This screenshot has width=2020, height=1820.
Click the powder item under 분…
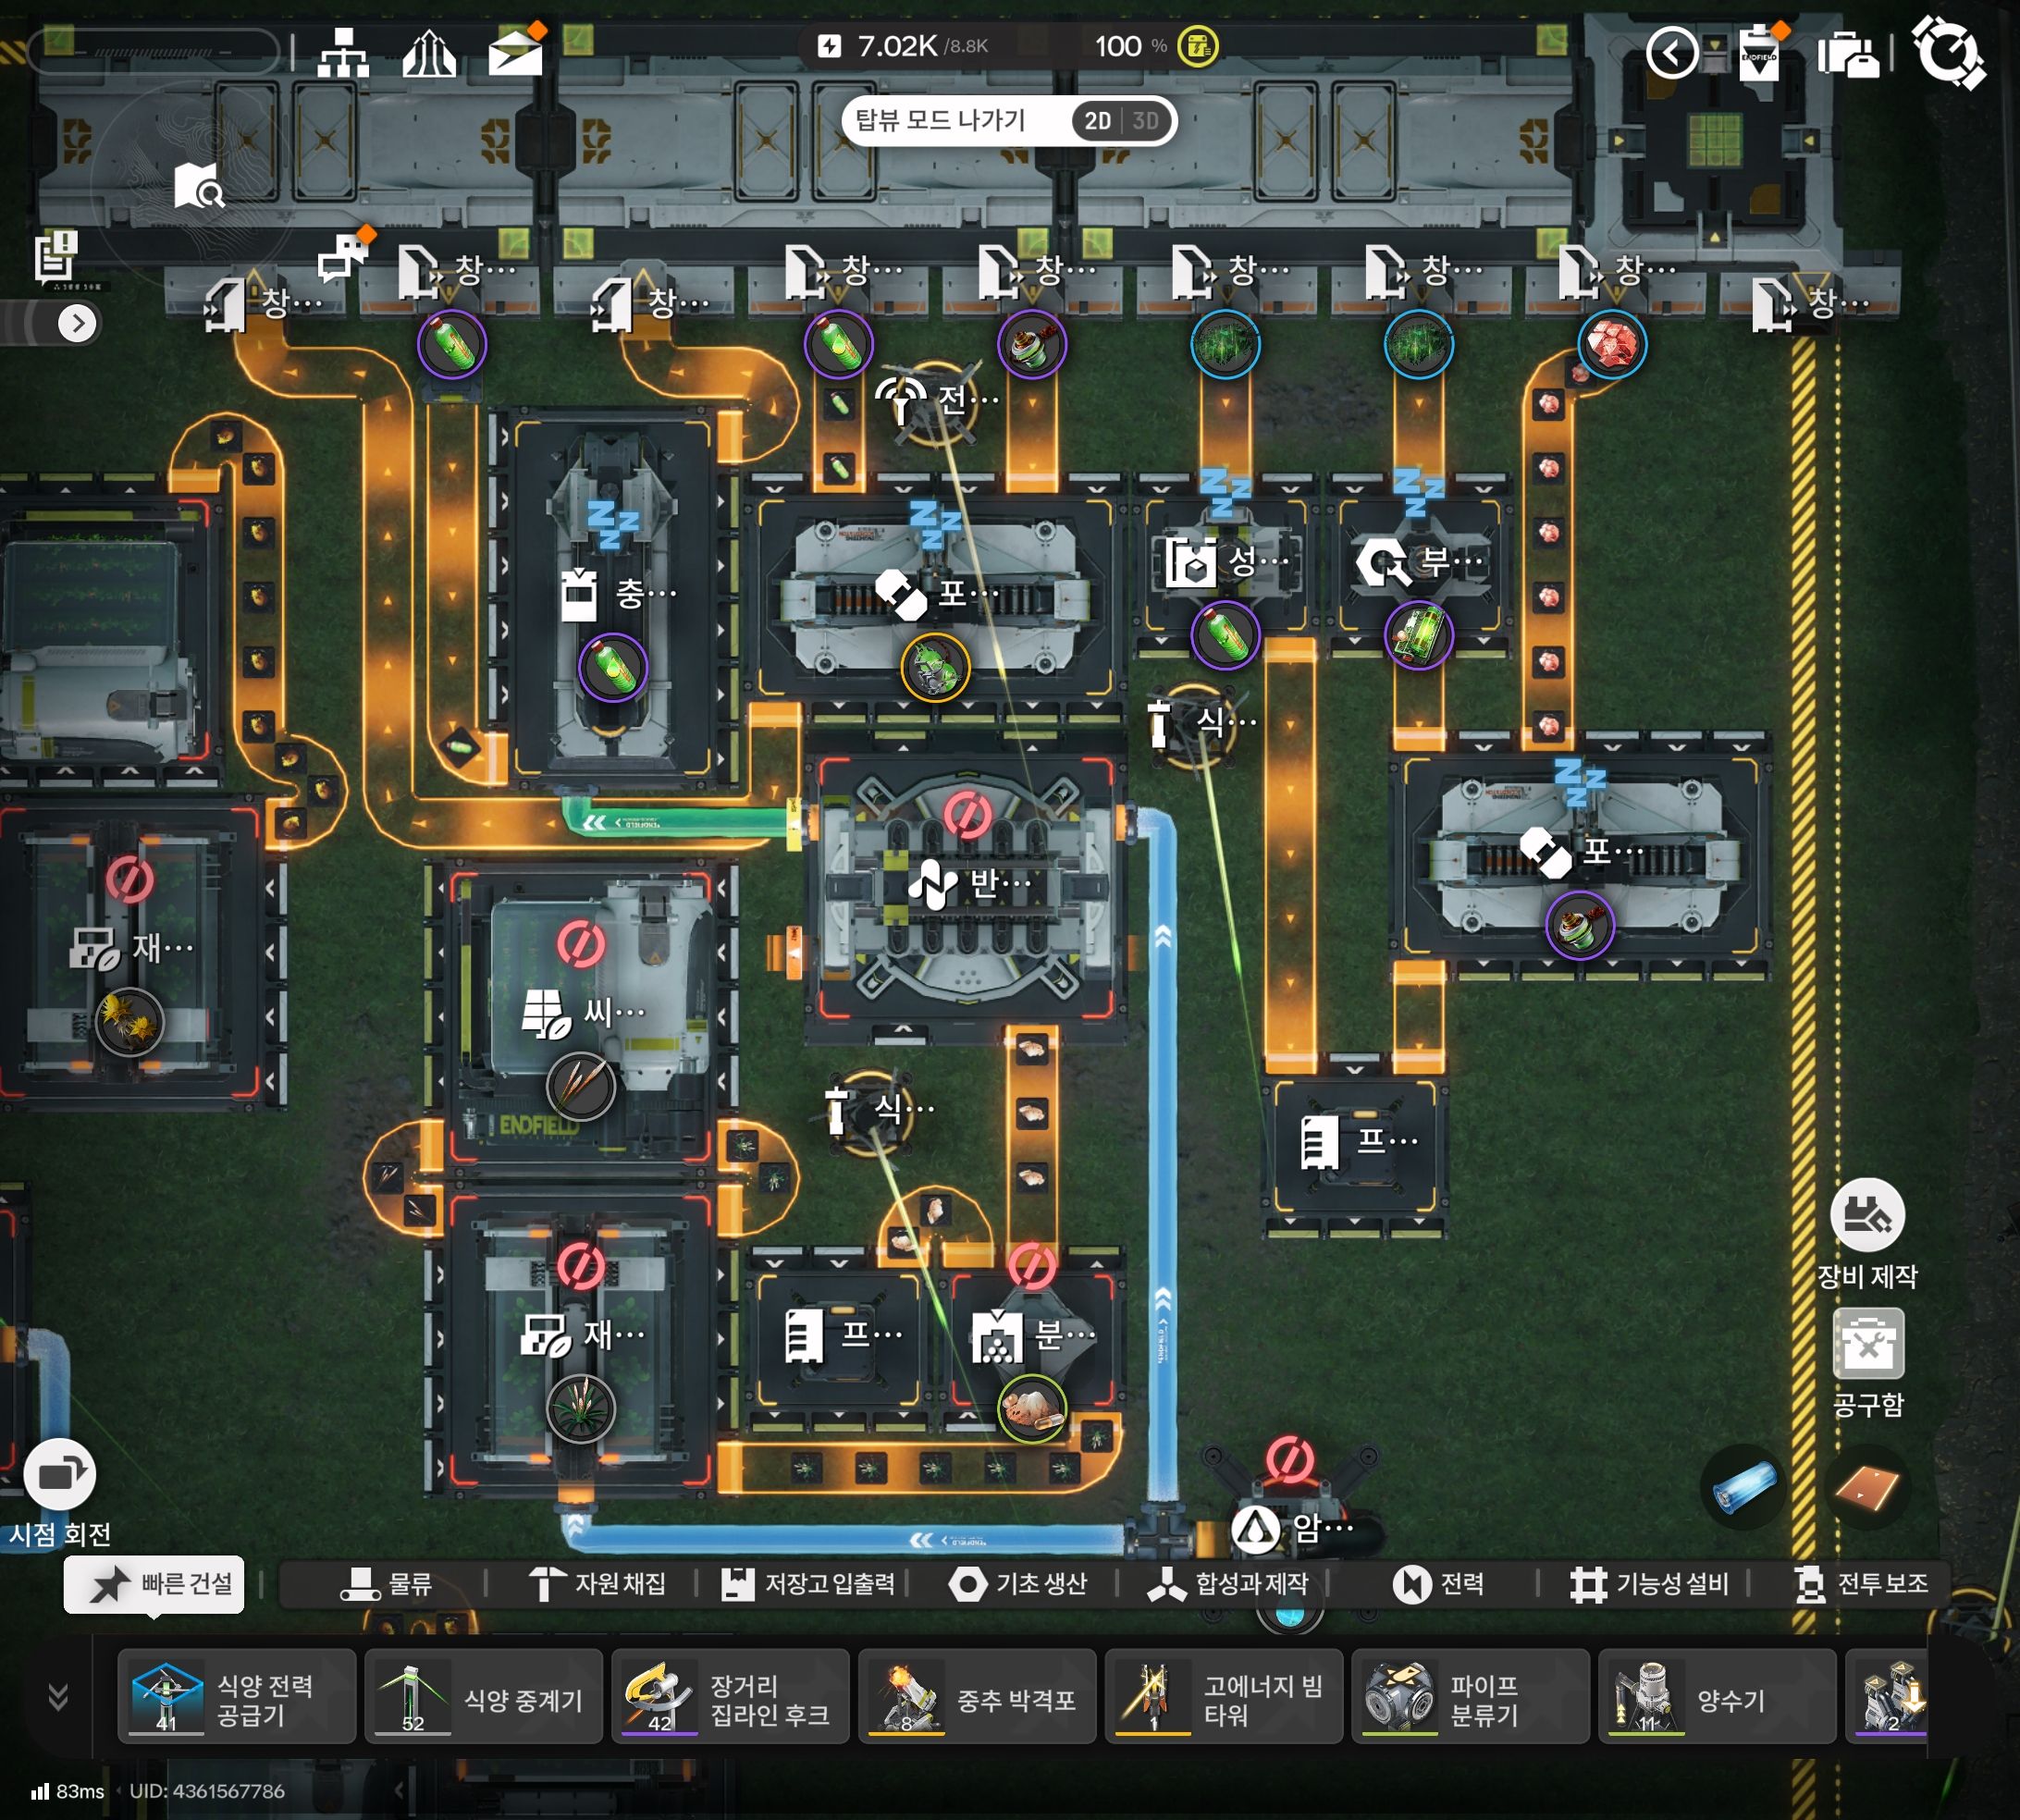(1033, 1408)
